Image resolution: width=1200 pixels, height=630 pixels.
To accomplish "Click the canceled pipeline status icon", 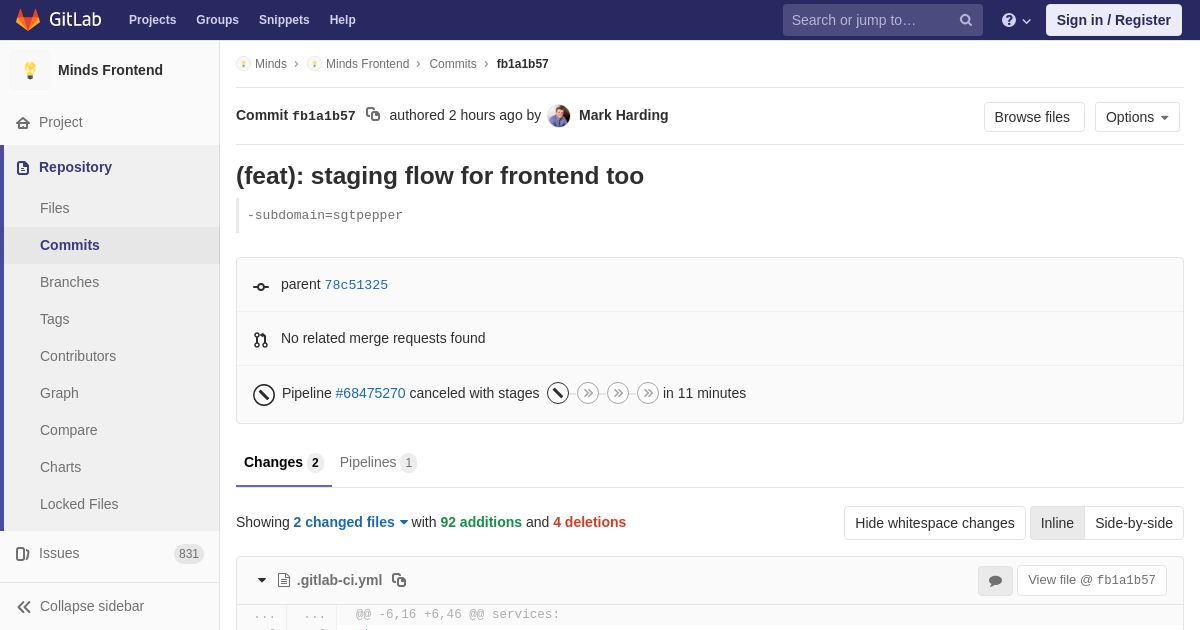I will click(x=264, y=395).
